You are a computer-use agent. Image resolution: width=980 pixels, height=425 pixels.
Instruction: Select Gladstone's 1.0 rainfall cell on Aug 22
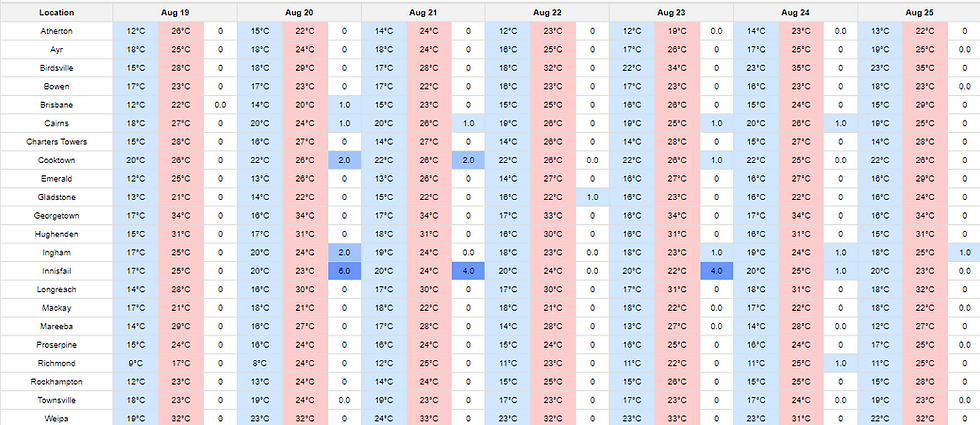pyautogui.click(x=592, y=197)
